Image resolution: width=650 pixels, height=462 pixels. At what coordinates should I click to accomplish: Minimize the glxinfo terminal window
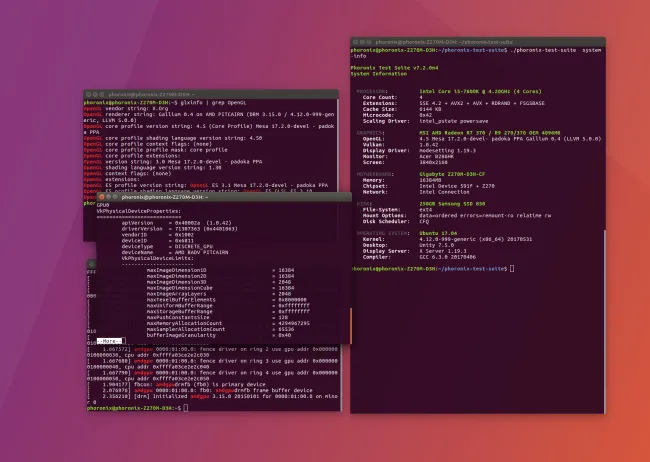coord(95,95)
